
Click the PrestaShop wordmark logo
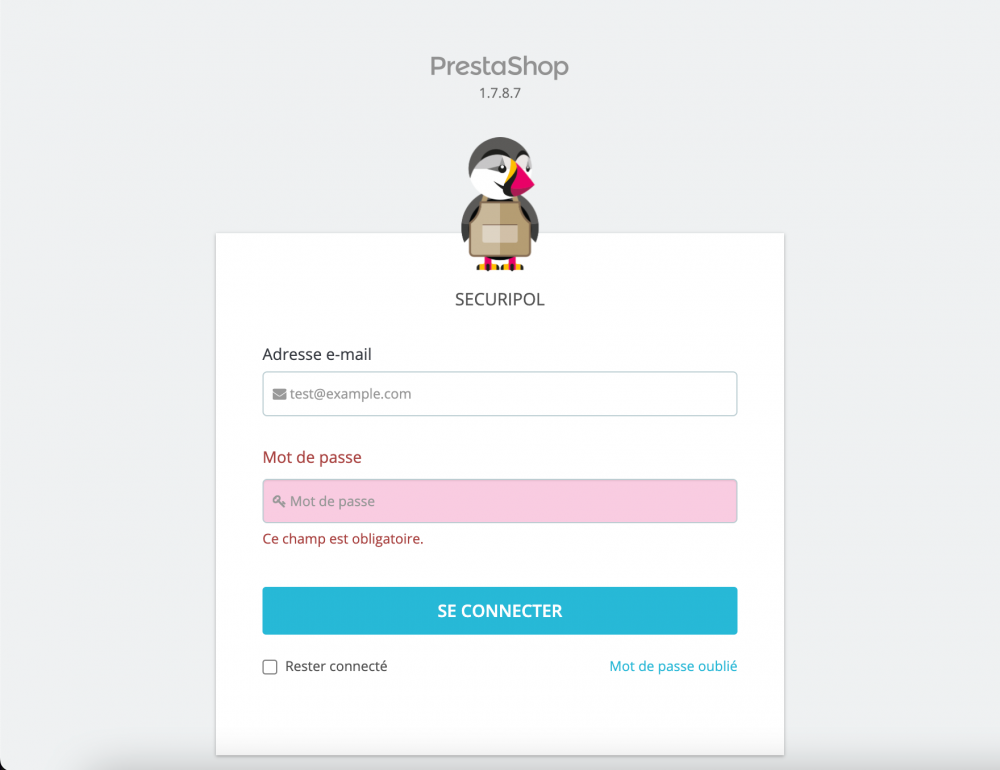499,66
